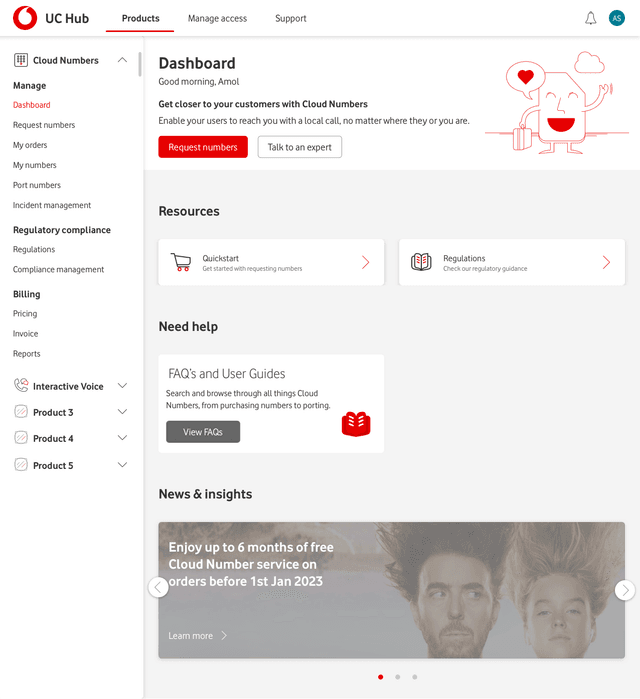Open the AS user avatar
This screenshot has width=640, height=699.
point(617,18)
